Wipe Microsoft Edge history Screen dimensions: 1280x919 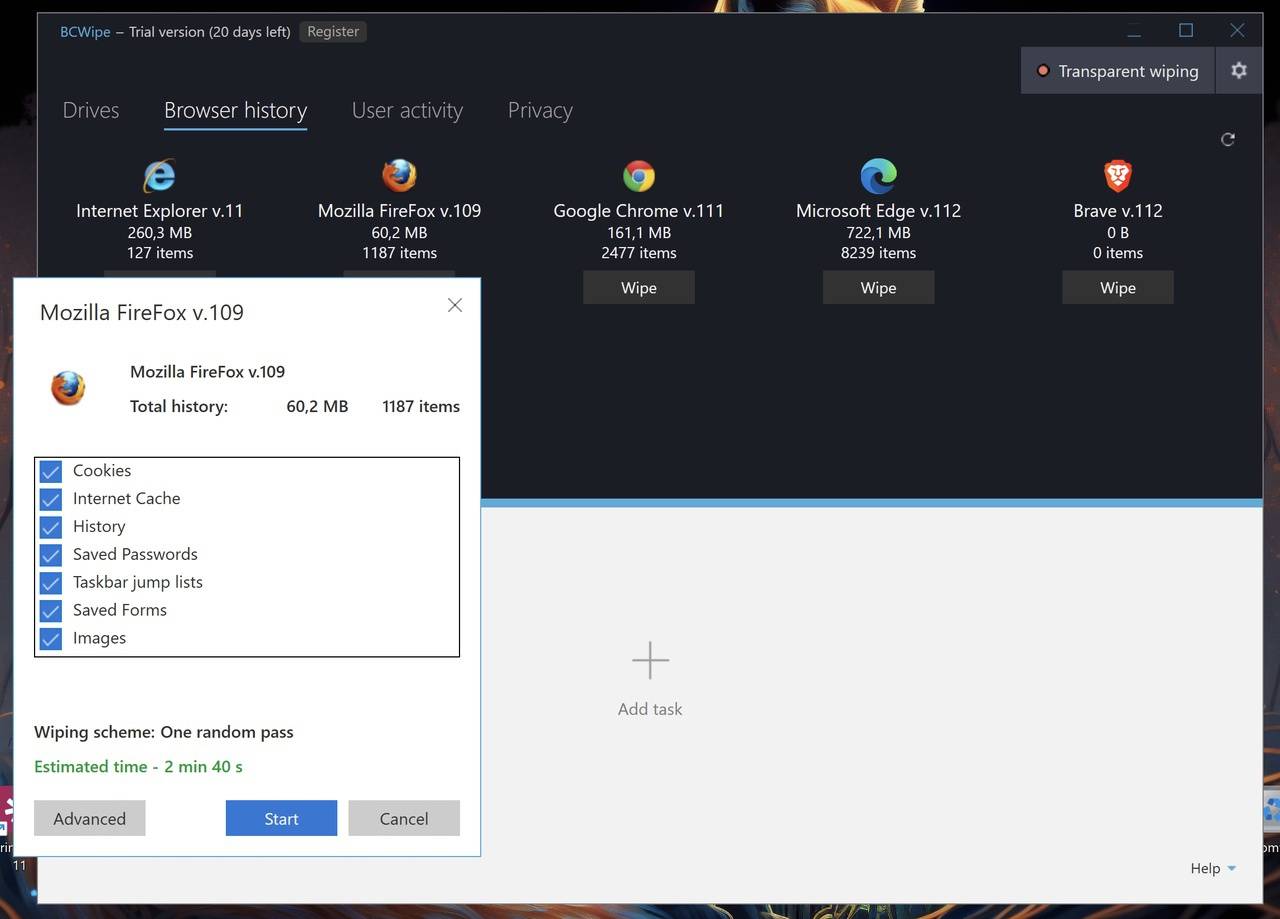(878, 288)
